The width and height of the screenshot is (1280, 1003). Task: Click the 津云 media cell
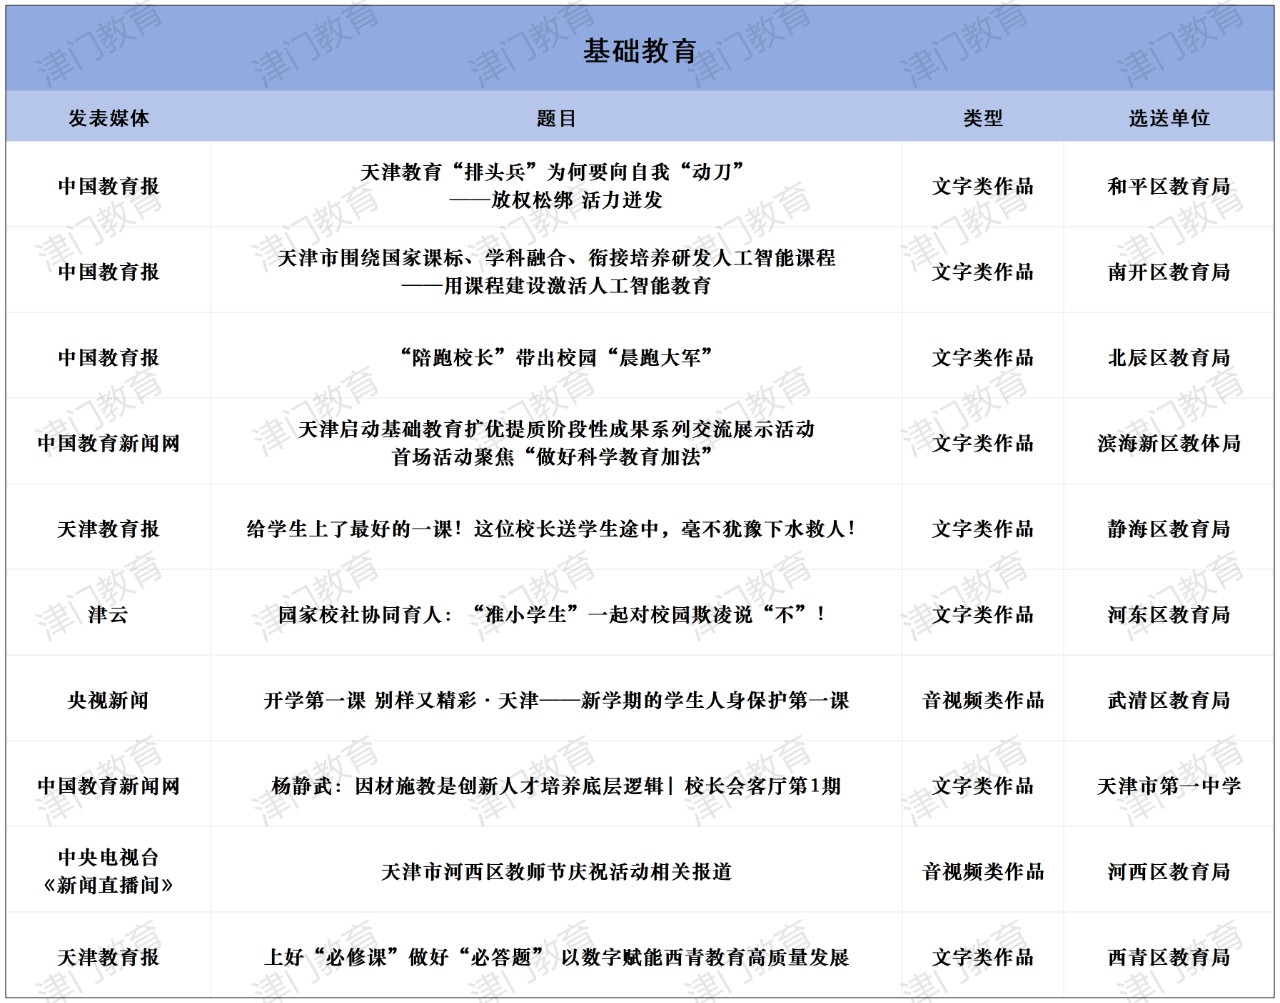(108, 615)
